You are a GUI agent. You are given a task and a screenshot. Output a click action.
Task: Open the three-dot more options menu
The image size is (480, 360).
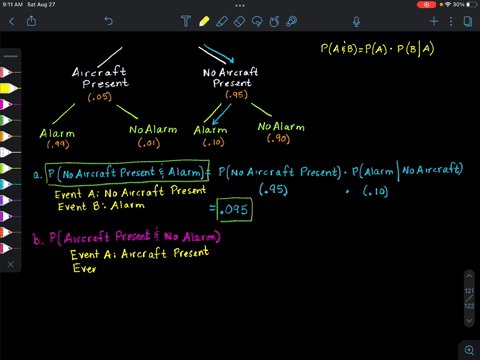pyautogui.click(x=451, y=22)
